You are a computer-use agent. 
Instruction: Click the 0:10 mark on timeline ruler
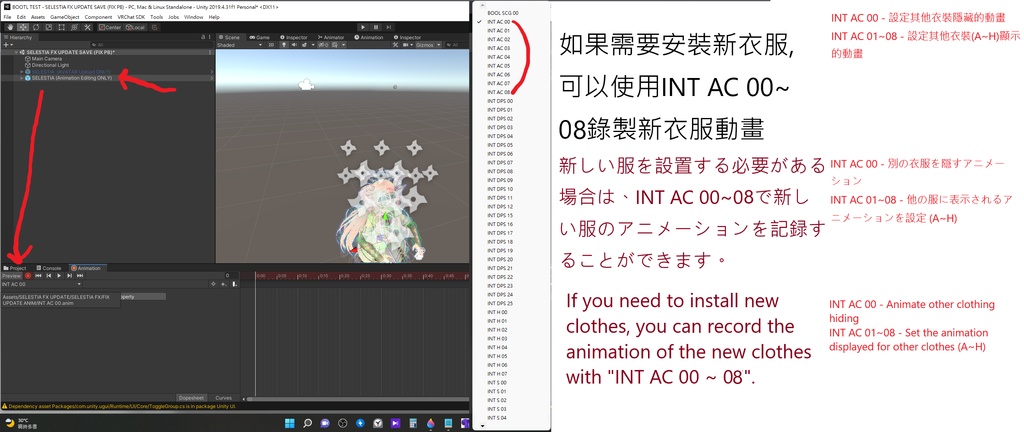[300, 276]
